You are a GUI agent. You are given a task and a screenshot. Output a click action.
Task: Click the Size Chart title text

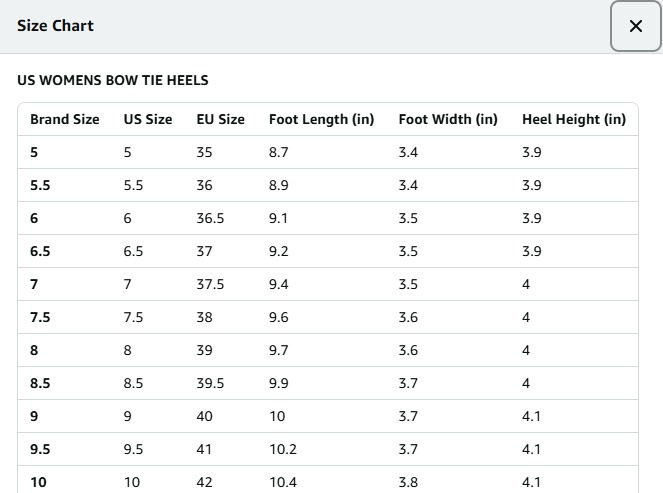pyautogui.click(x=55, y=26)
